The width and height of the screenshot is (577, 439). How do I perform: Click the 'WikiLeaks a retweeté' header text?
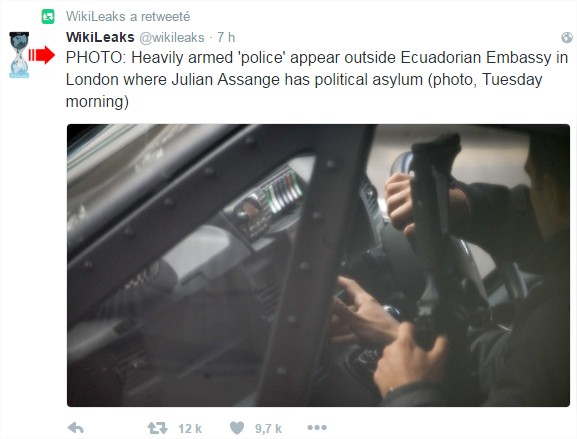point(128,17)
